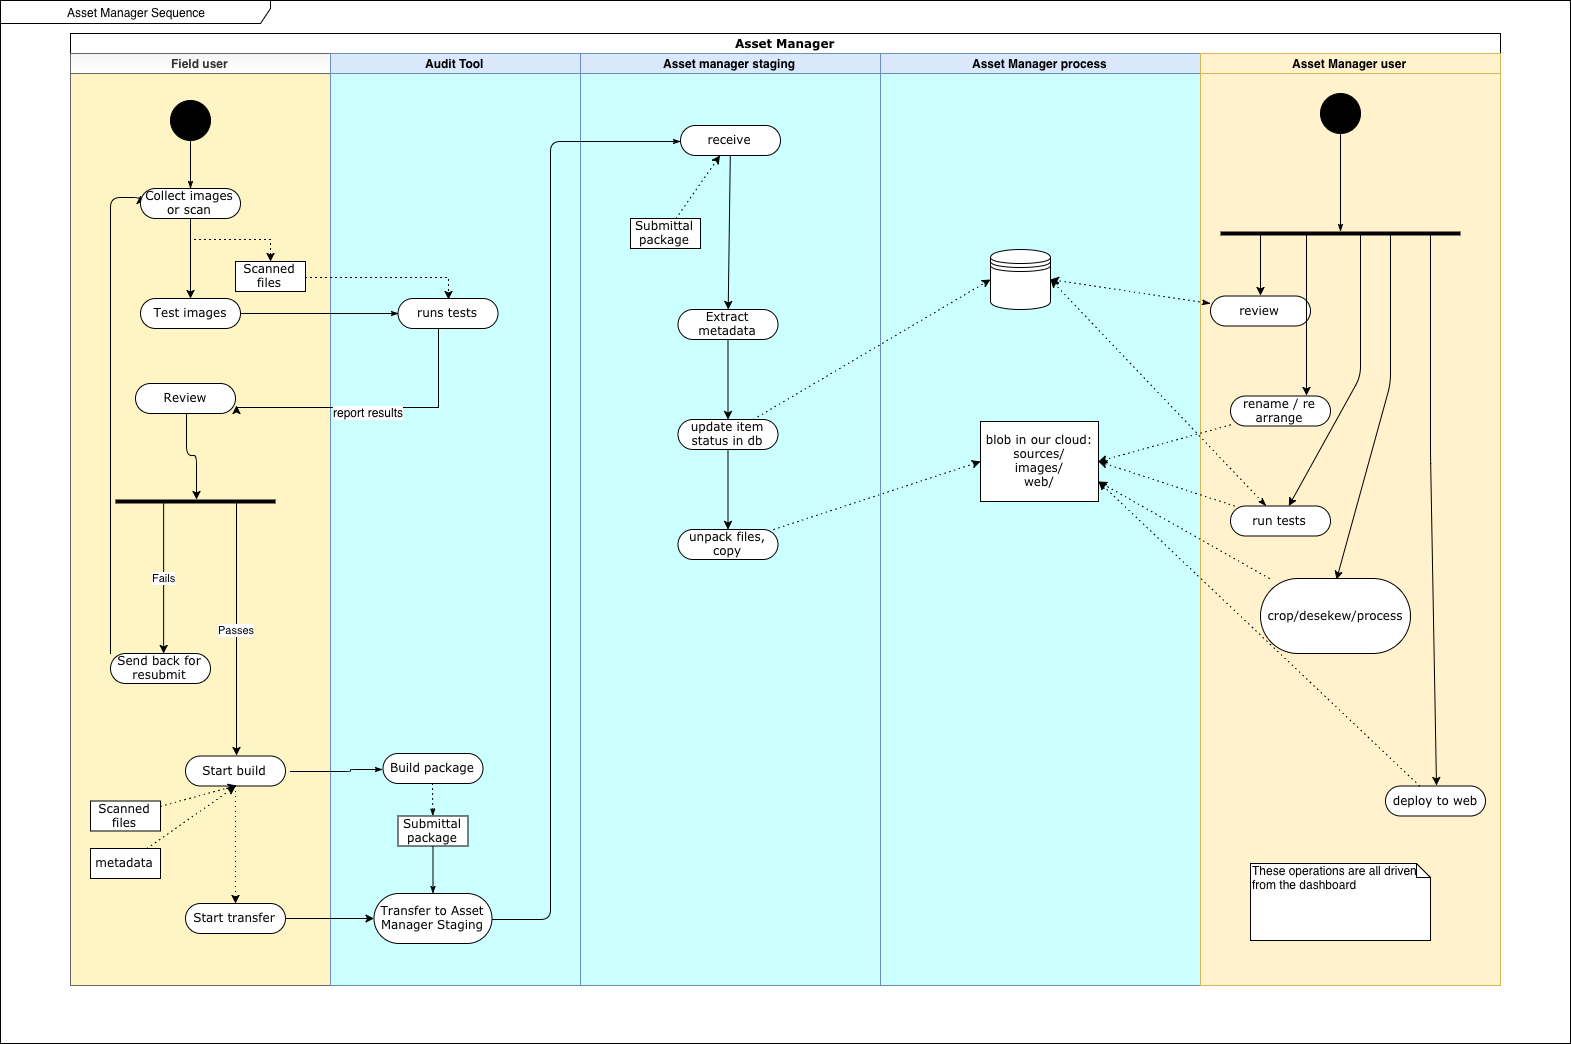This screenshot has height=1044, width=1571.
Task: Select the 'update item status in db' node
Action: (x=728, y=434)
